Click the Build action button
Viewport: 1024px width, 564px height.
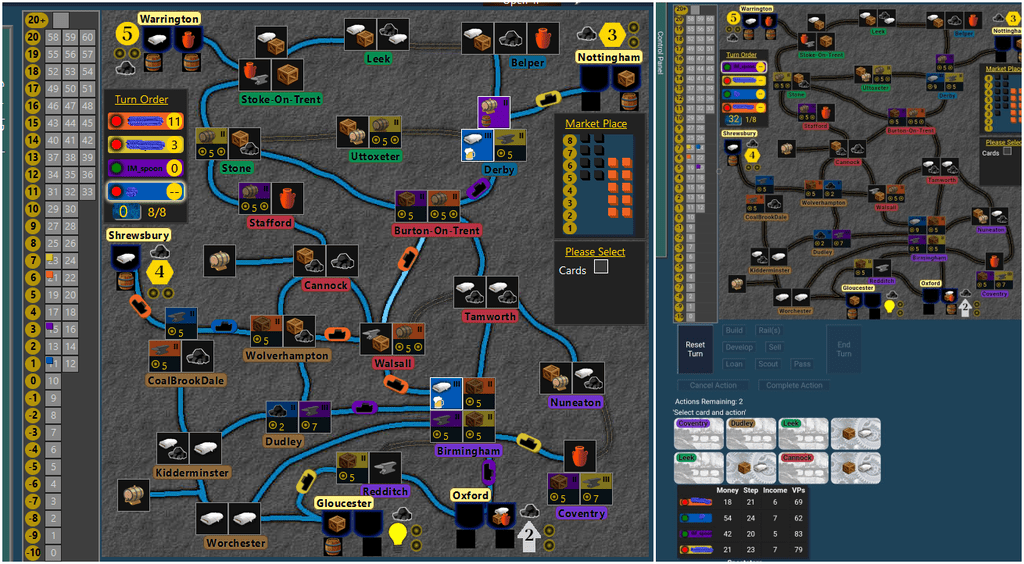734,330
